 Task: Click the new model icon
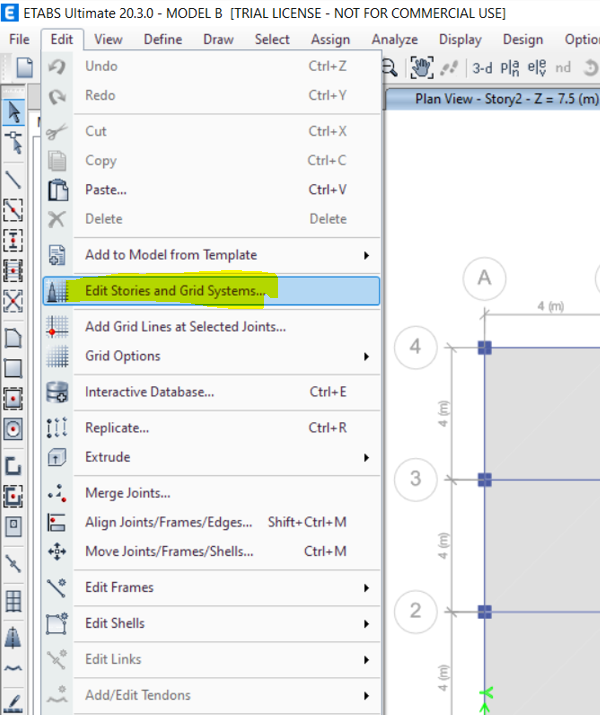25,67
